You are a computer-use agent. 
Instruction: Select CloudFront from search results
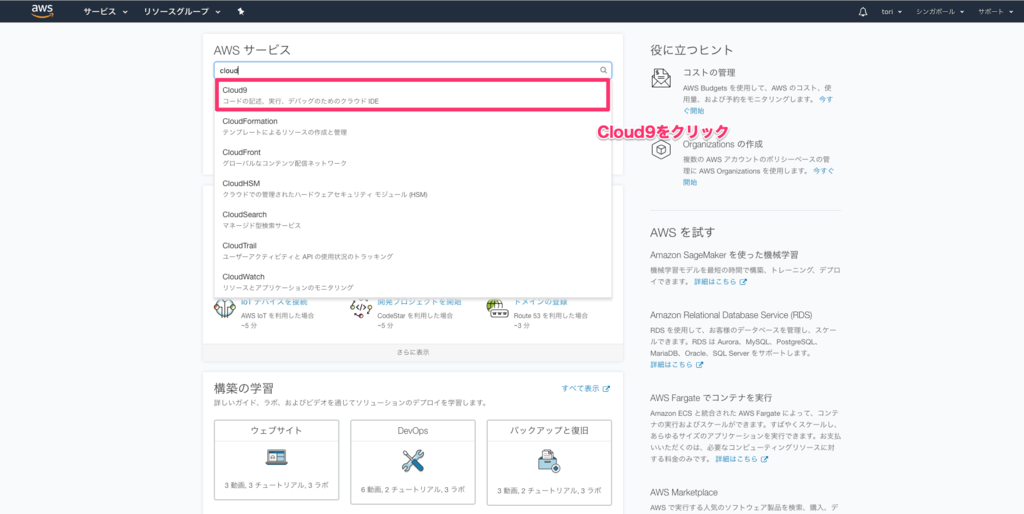412,157
